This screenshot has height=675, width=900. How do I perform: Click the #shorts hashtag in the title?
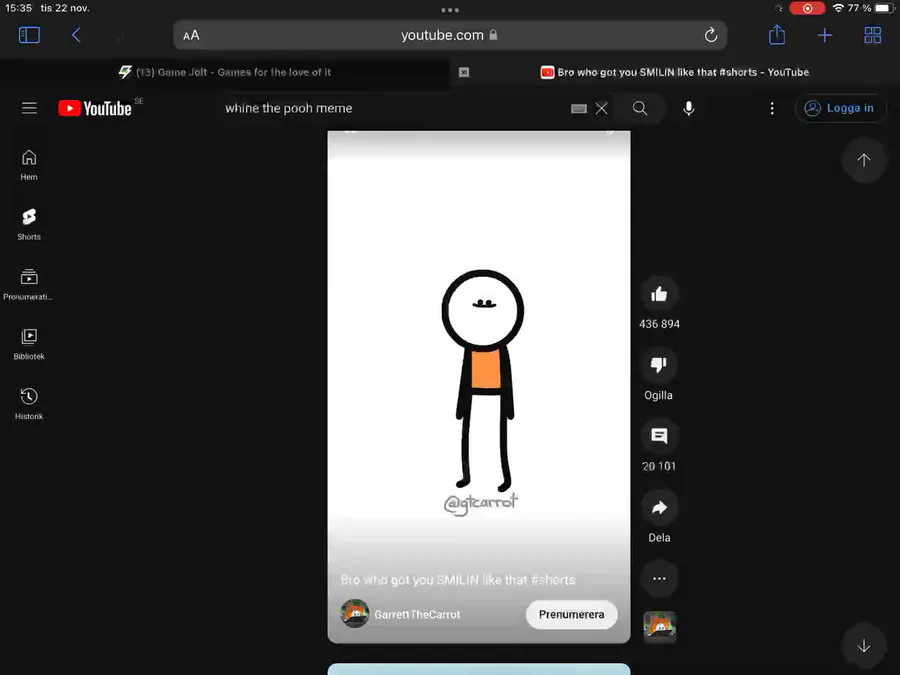click(553, 580)
